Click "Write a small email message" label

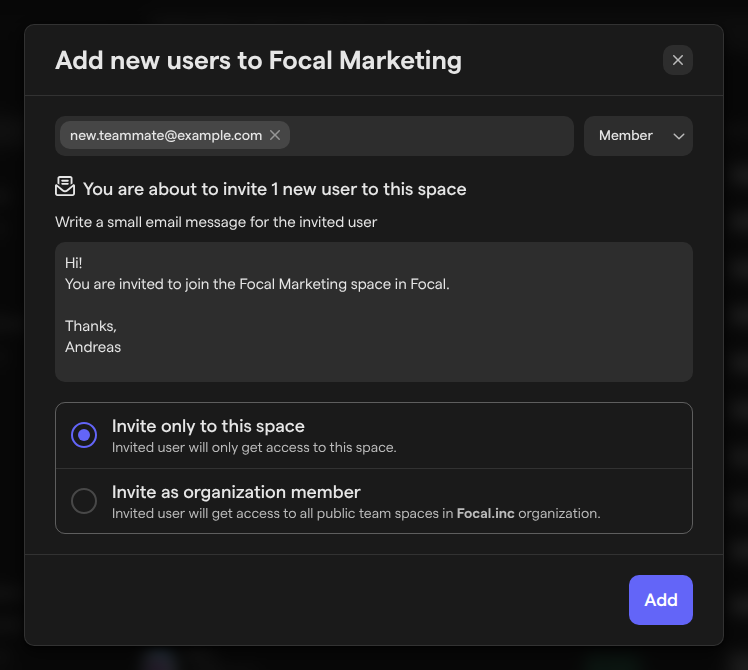(x=216, y=222)
